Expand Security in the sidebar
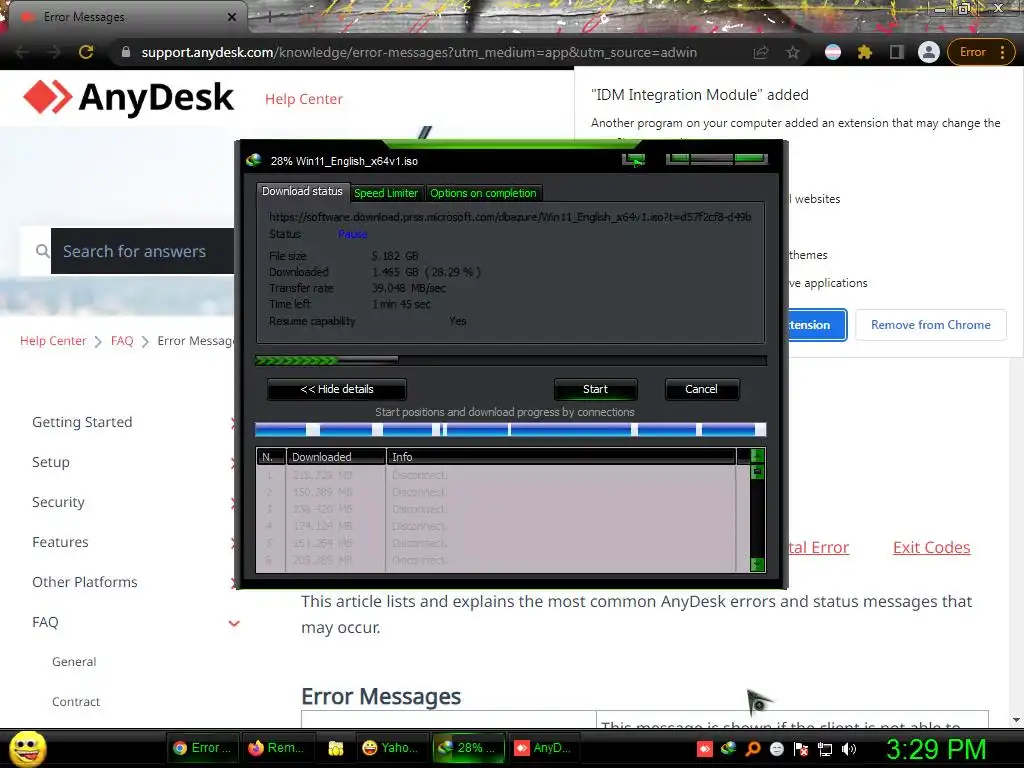This screenshot has width=1024, height=768. tap(58, 502)
